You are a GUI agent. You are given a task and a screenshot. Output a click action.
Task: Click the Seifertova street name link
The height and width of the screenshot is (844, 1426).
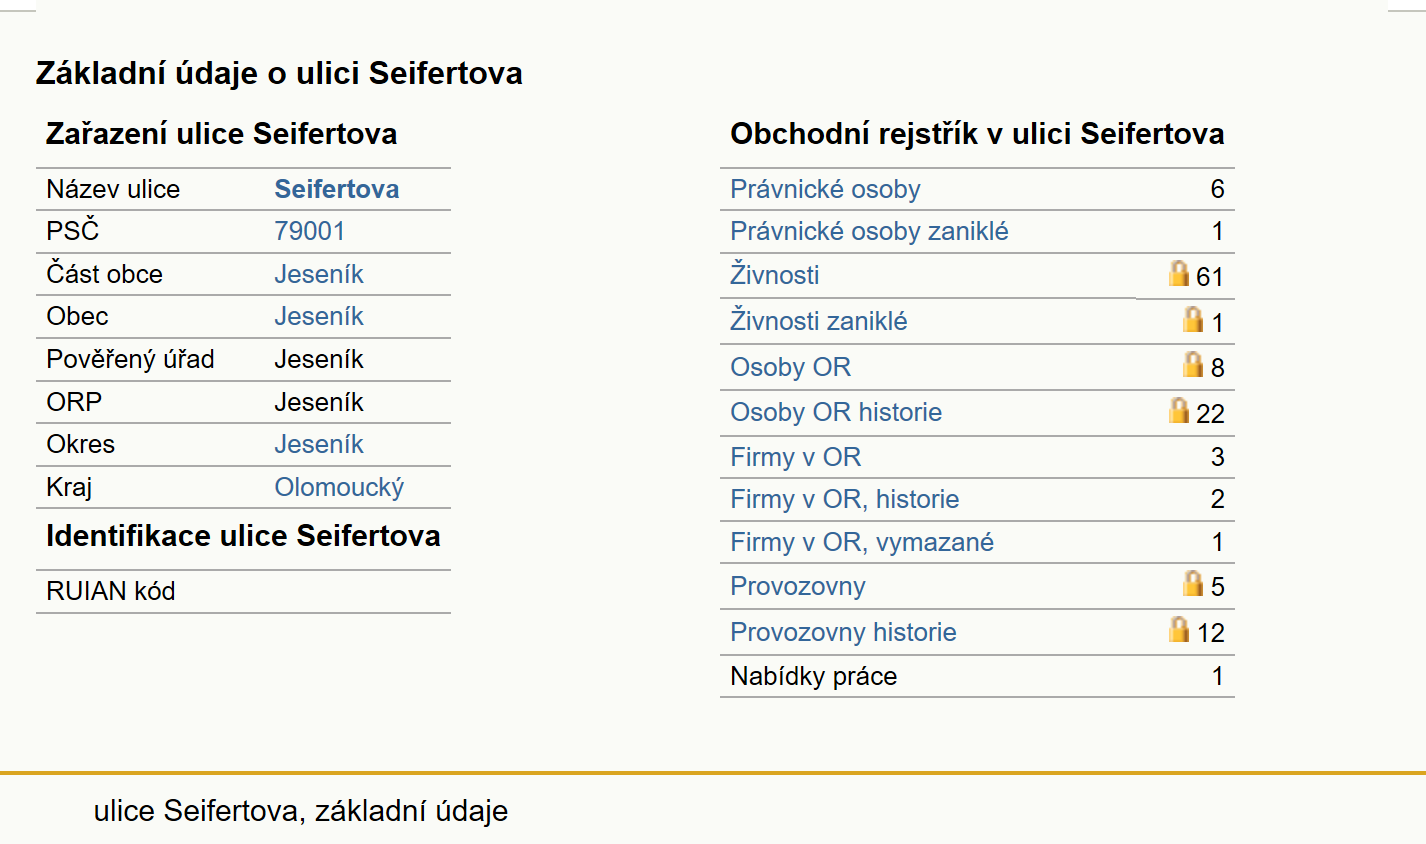click(x=337, y=189)
